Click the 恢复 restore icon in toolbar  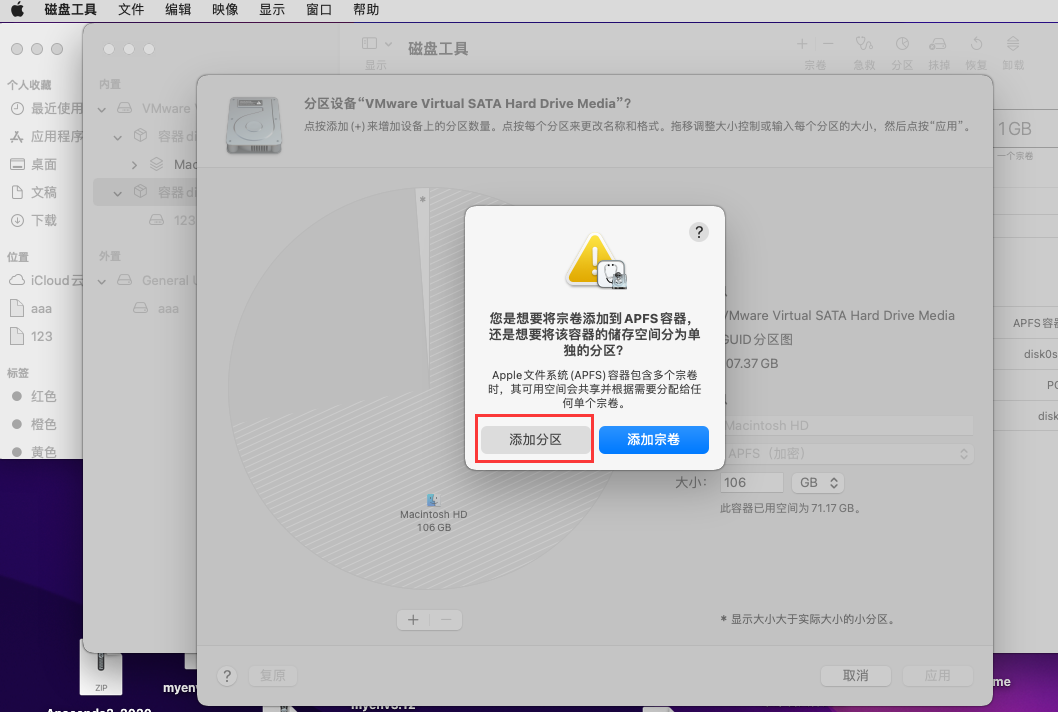pyautogui.click(x=976, y=44)
